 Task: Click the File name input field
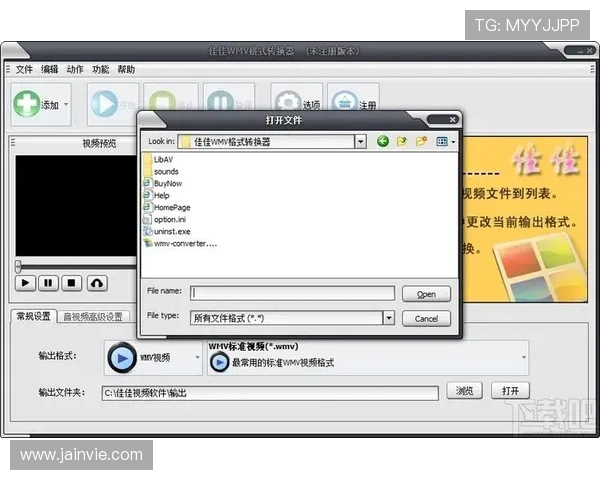coord(292,293)
